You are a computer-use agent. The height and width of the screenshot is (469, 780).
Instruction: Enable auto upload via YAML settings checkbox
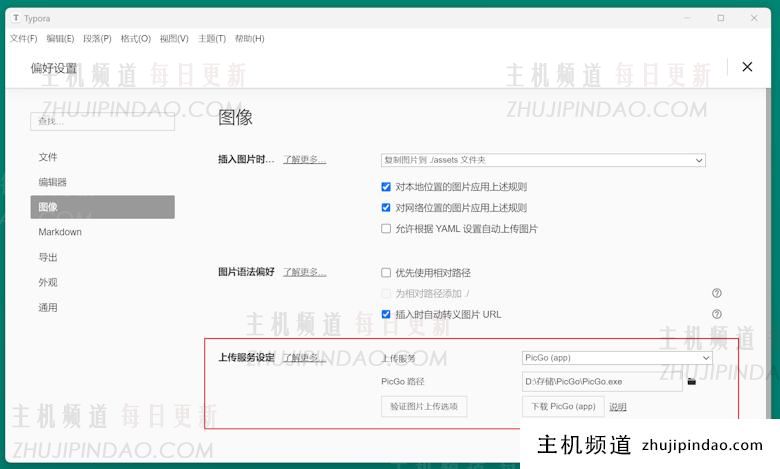[386, 228]
